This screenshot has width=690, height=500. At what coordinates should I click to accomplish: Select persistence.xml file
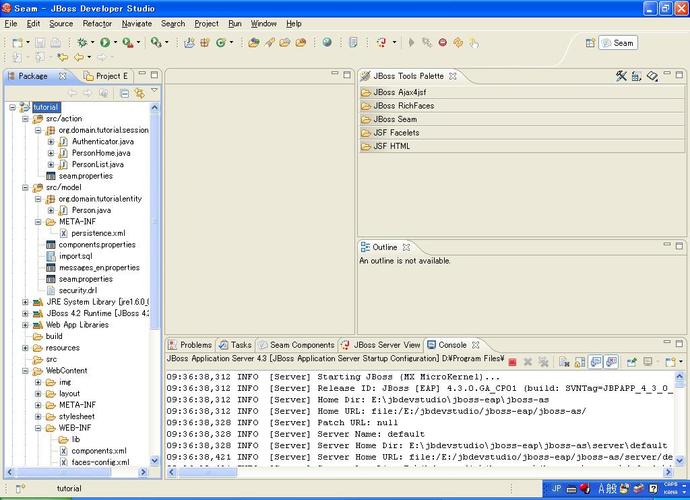(98, 233)
